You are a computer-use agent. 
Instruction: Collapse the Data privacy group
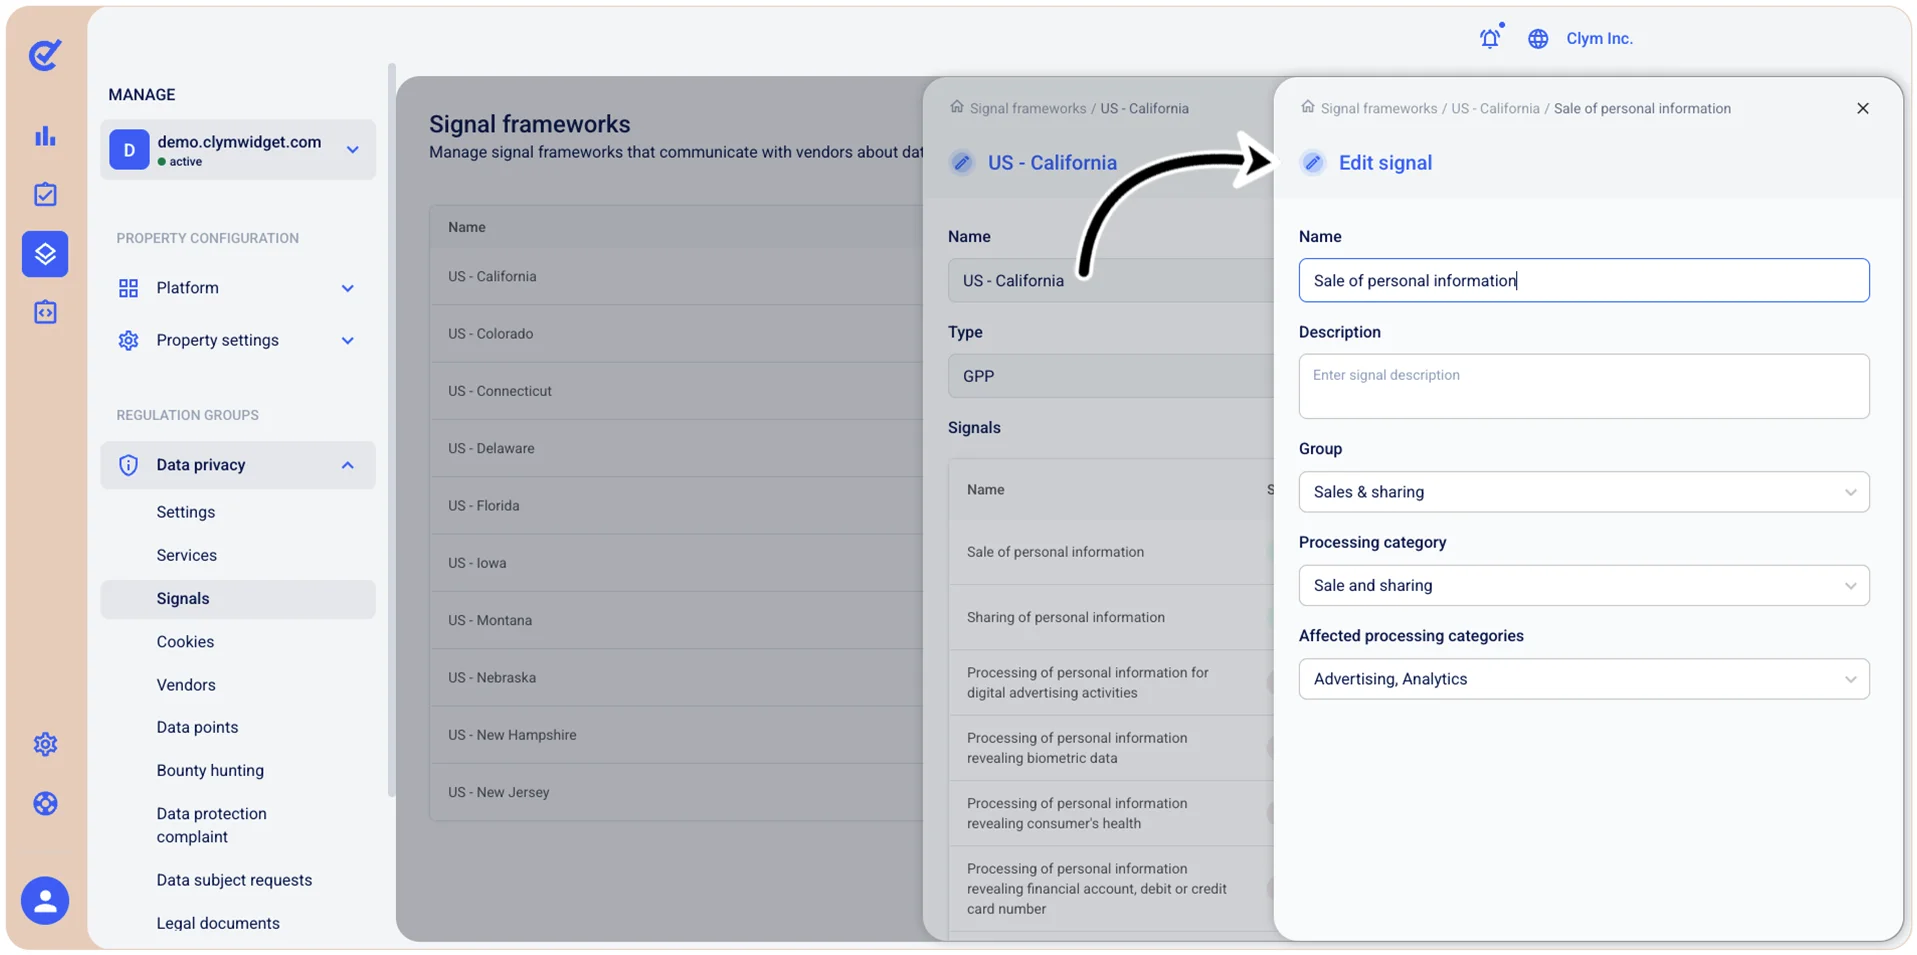238,465
